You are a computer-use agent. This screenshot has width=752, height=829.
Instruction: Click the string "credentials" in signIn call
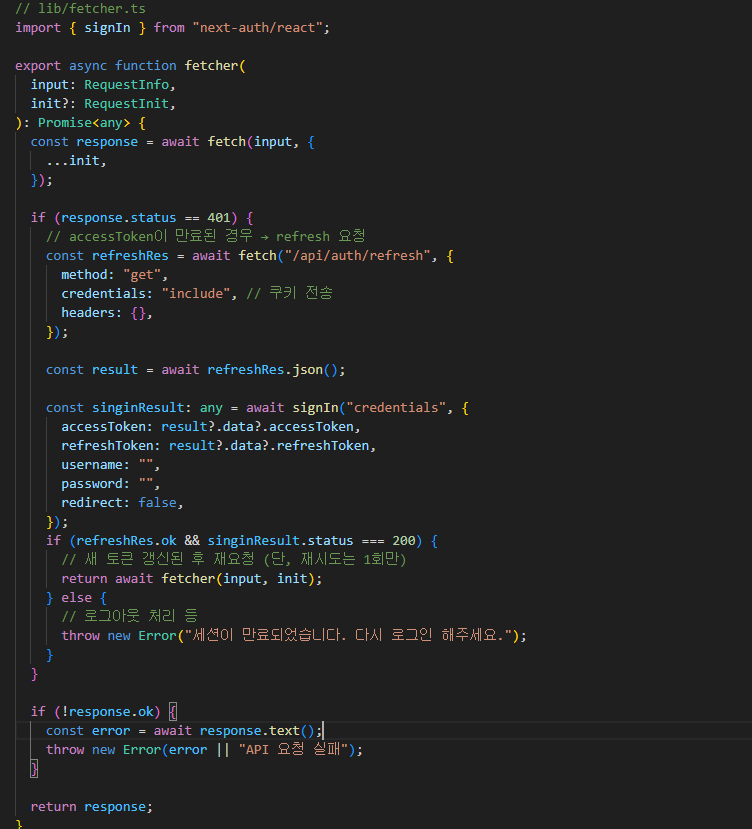click(396, 408)
